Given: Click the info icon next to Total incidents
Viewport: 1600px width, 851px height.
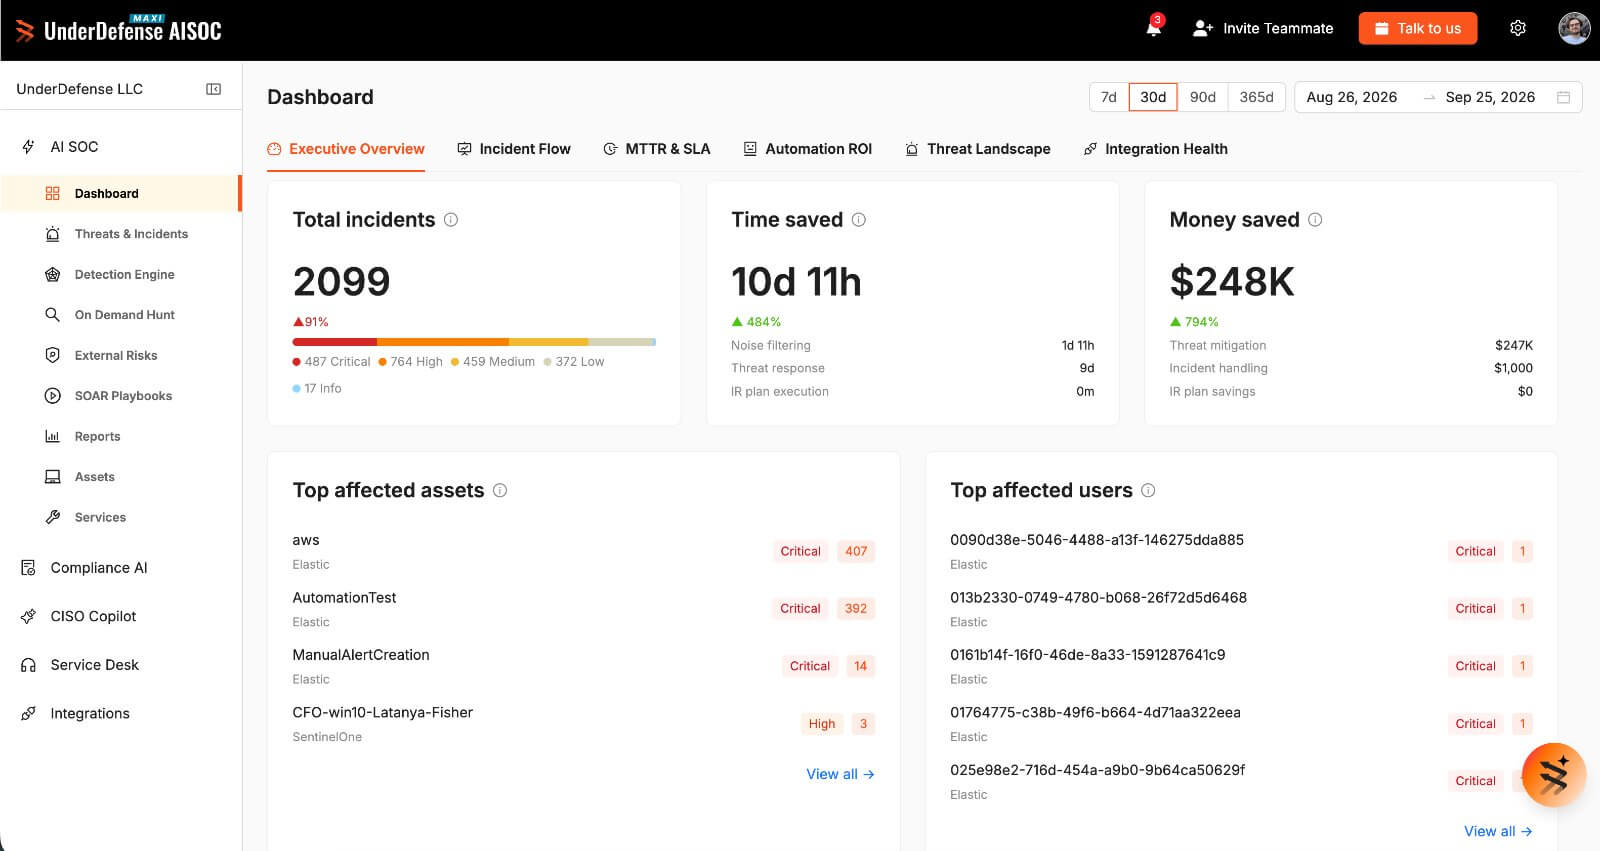Looking at the screenshot, I should [x=451, y=220].
